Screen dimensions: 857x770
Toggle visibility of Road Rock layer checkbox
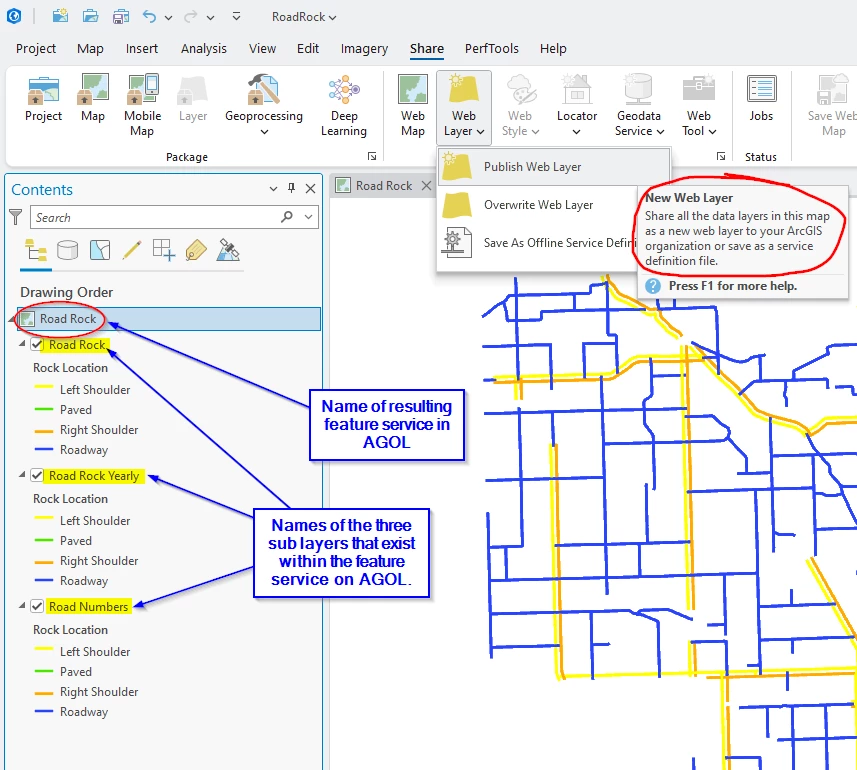pyautogui.click(x=37, y=345)
